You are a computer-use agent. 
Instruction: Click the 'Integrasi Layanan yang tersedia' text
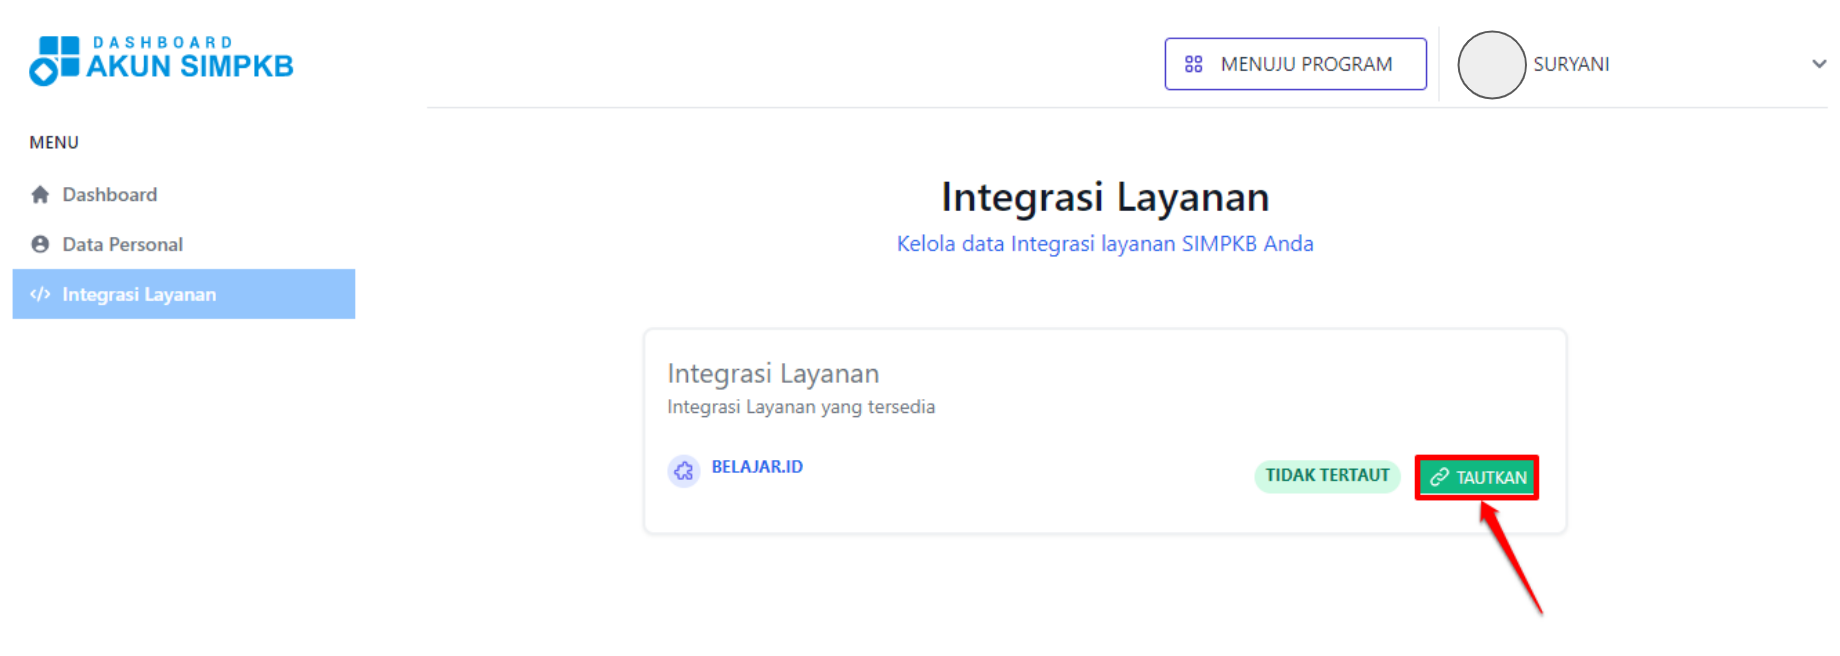pyautogui.click(x=801, y=407)
